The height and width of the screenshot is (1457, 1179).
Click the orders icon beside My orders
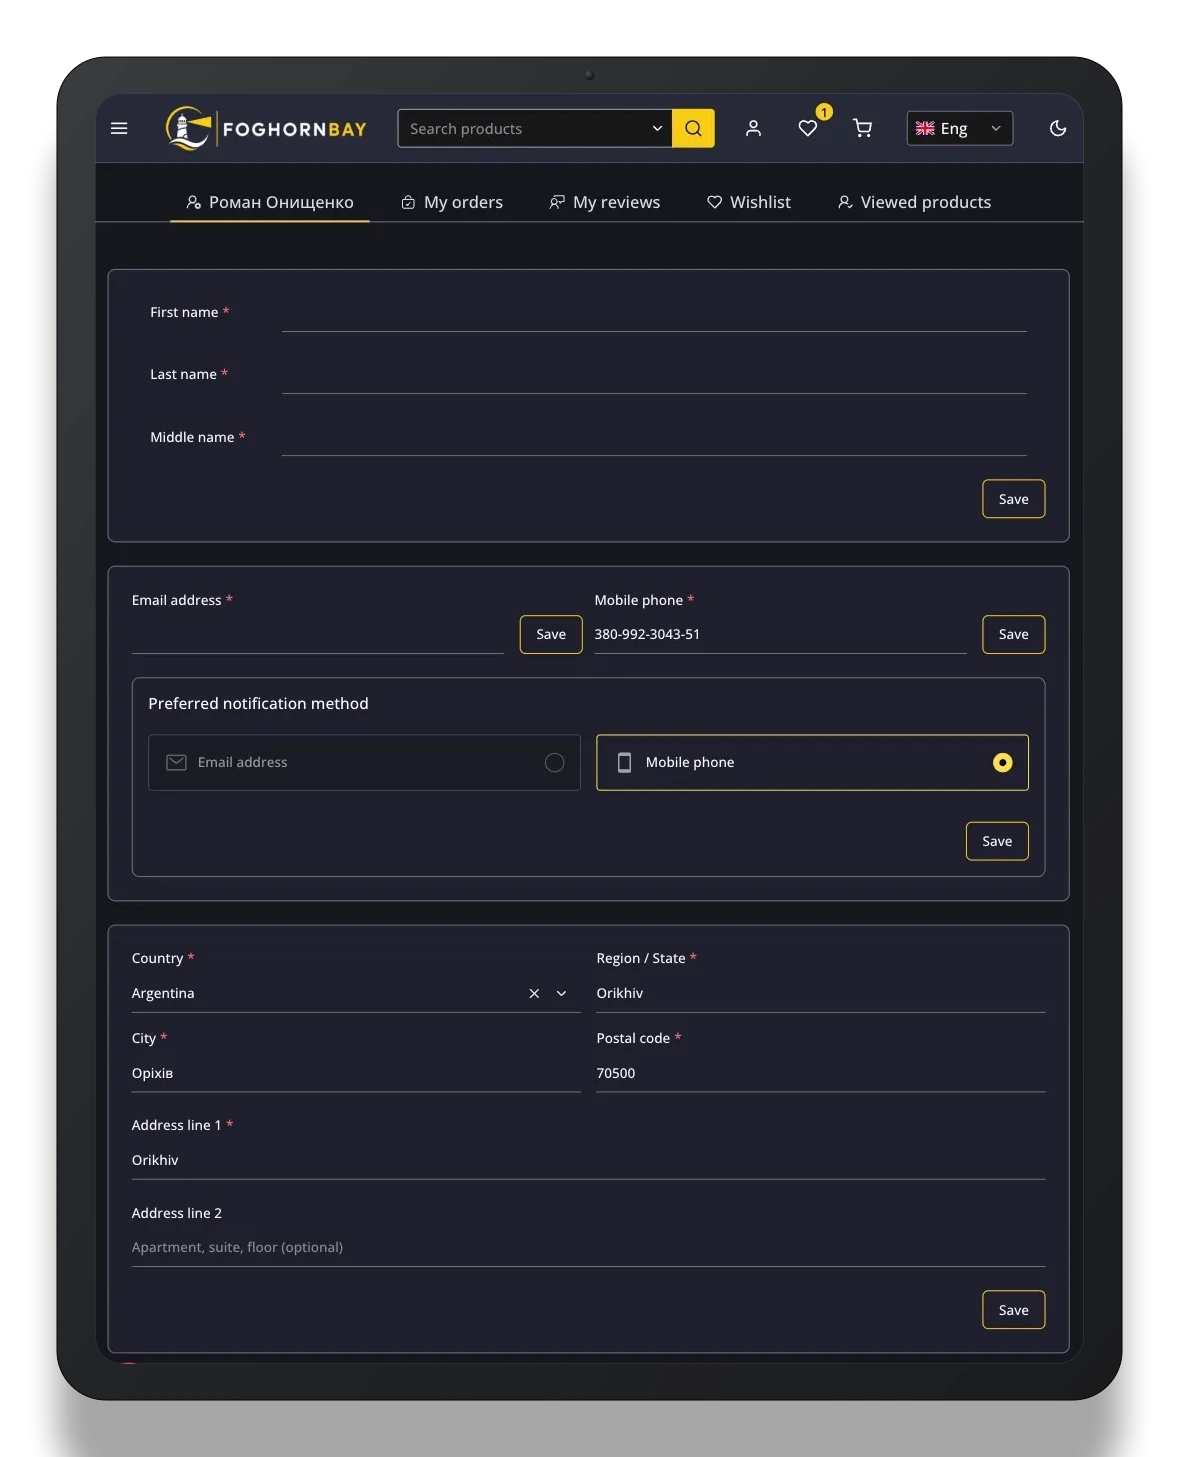(x=408, y=202)
